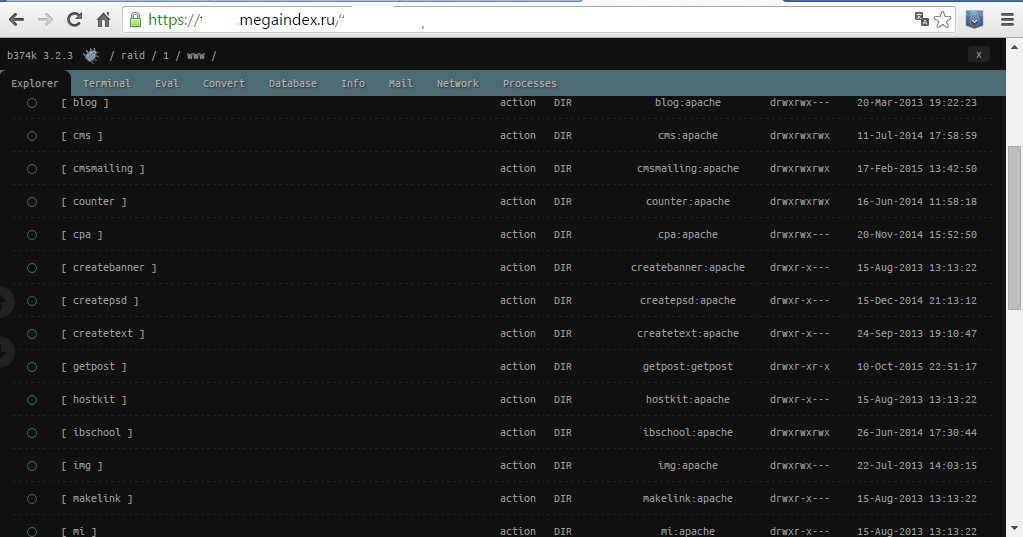Open the makelink directory
1023x537 pixels.
point(97,499)
